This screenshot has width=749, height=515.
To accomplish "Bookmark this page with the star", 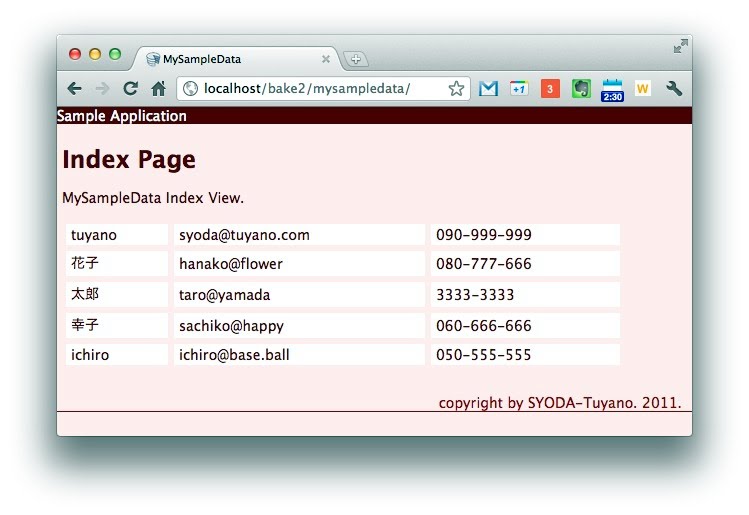I will click(x=456, y=89).
